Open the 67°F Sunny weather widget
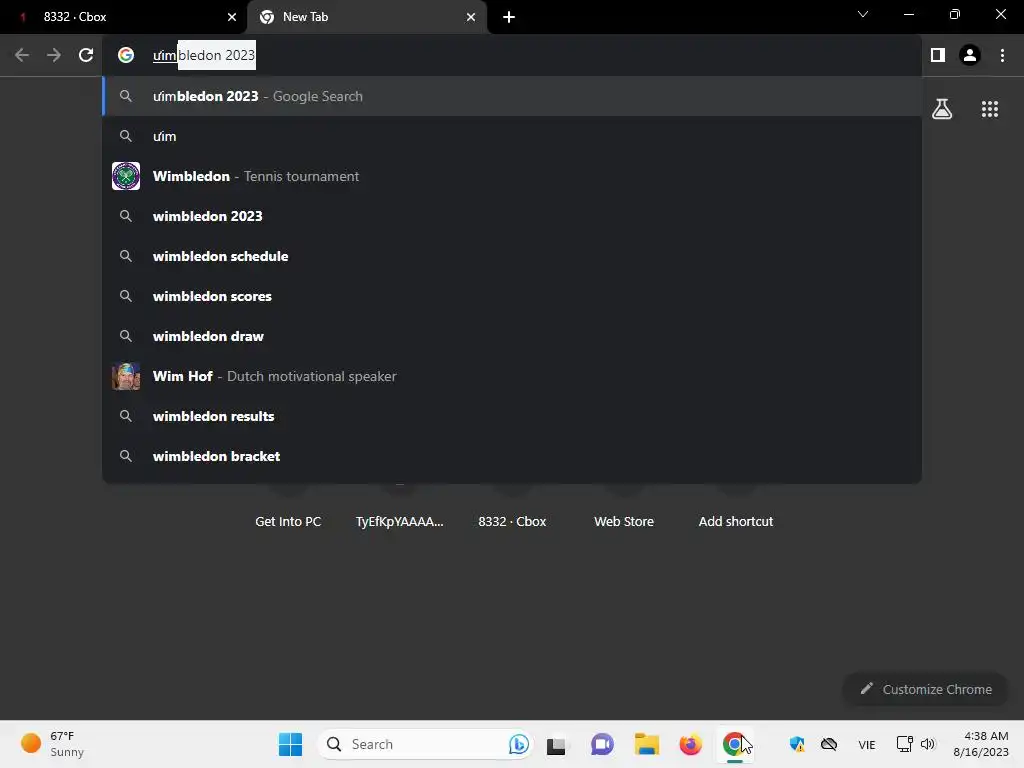This screenshot has width=1024, height=768. (x=52, y=744)
